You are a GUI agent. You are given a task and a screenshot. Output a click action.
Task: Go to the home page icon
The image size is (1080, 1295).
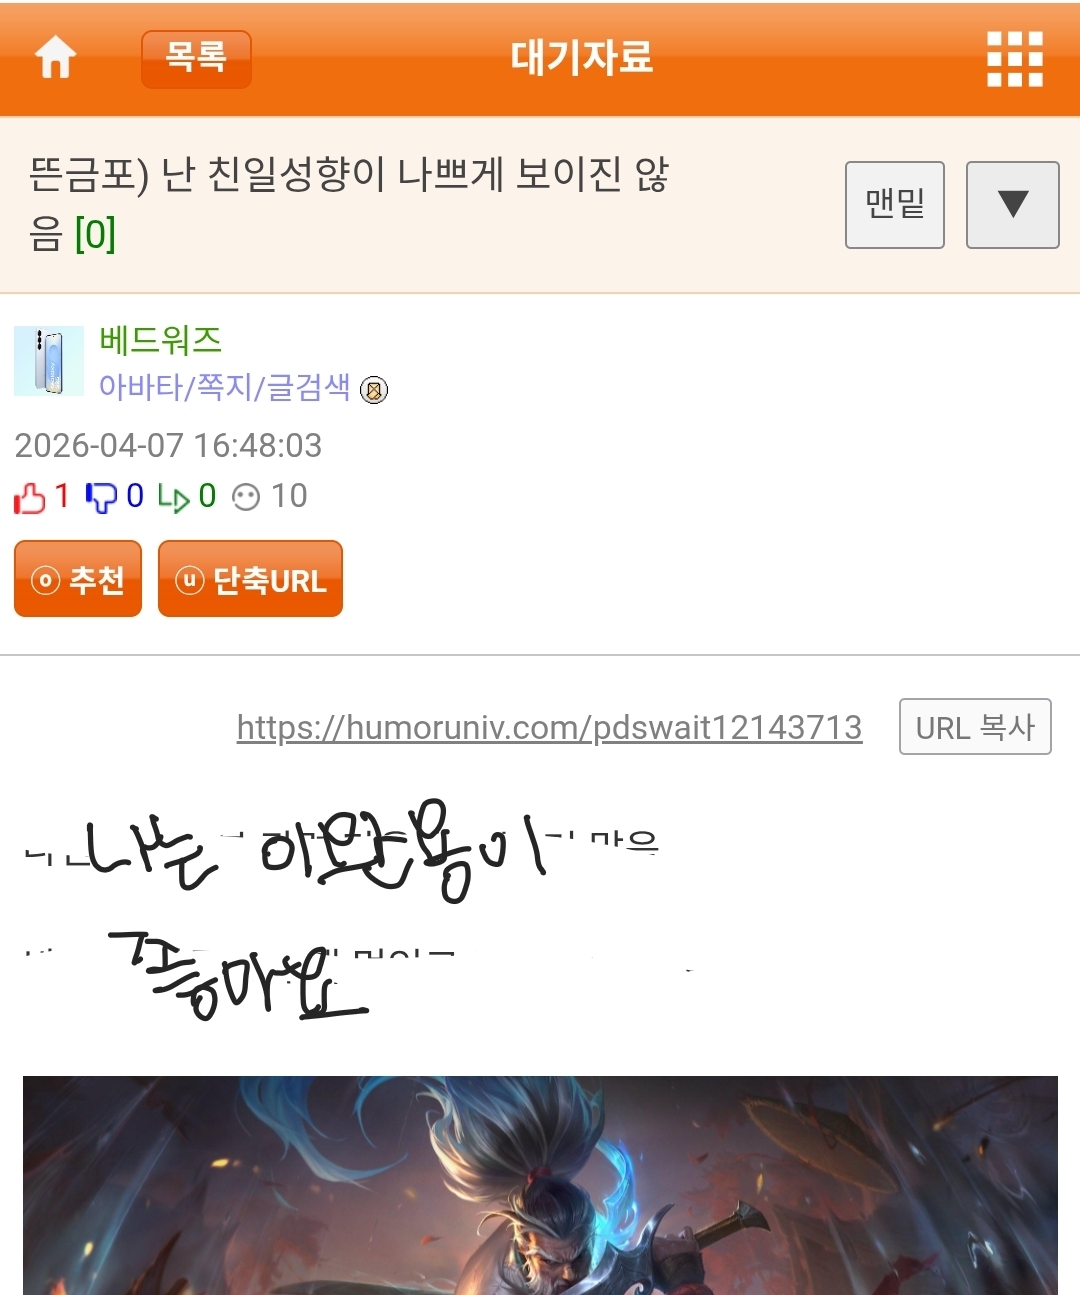click(x=56, y=58)
